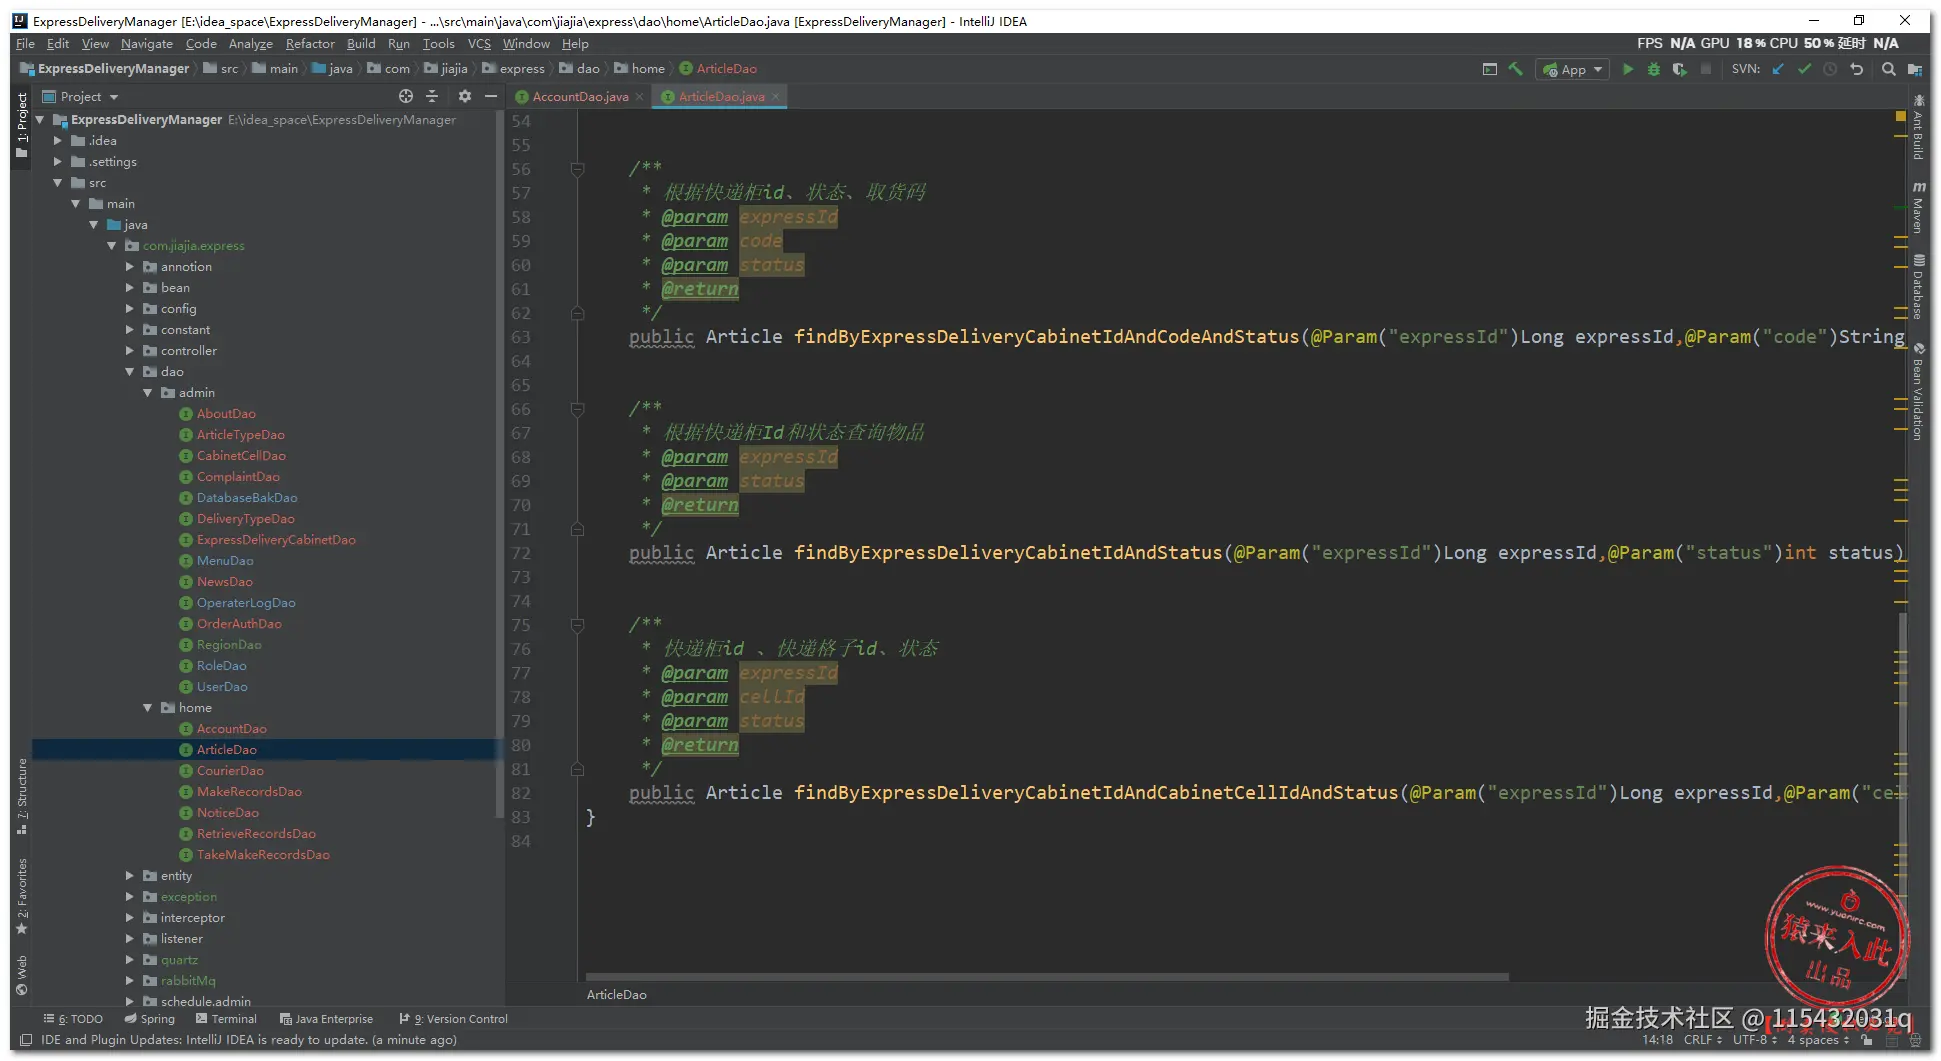Click the home breadcrumb in navigation bar
The width and height of the screenshot is (1941, 1061).
(639, 69)
